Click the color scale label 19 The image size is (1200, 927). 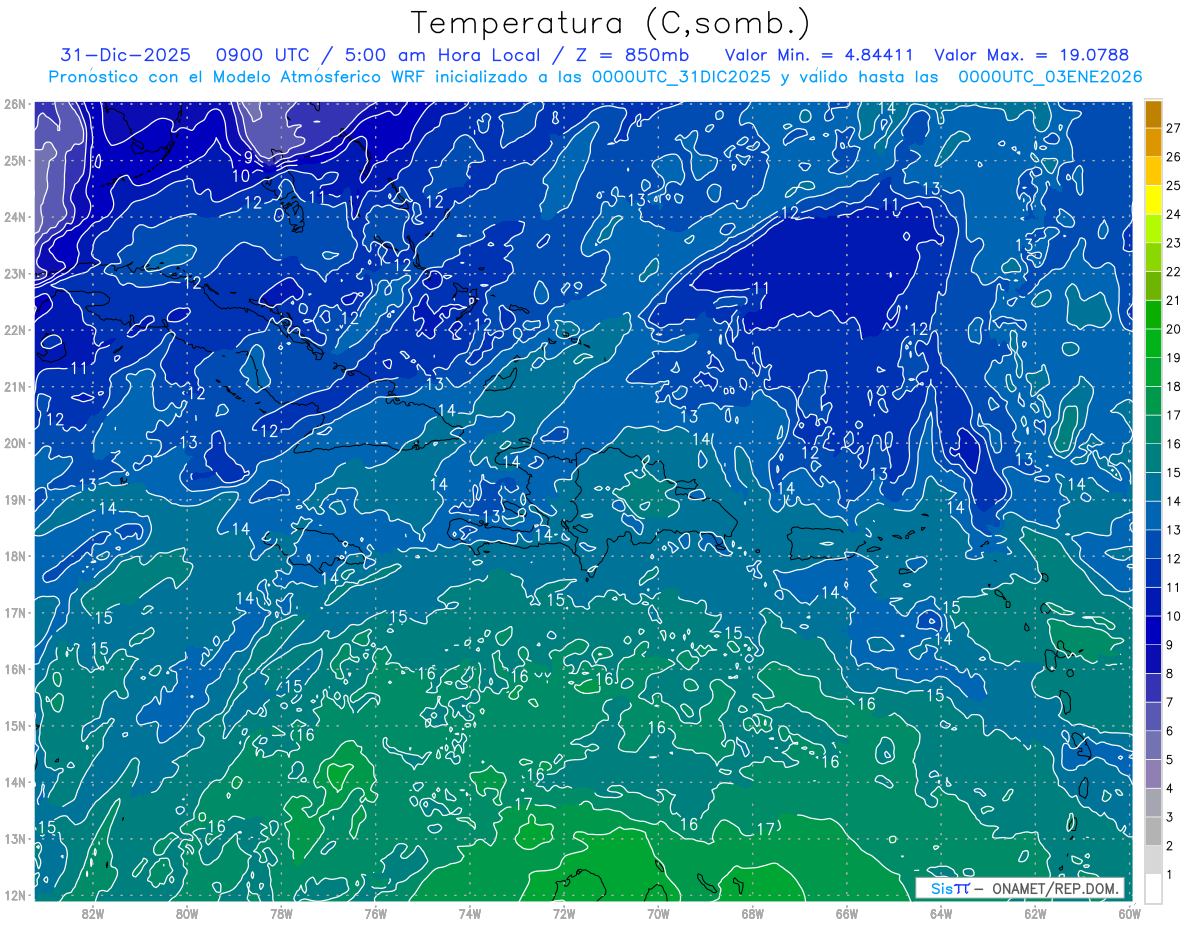[1173, 358]
